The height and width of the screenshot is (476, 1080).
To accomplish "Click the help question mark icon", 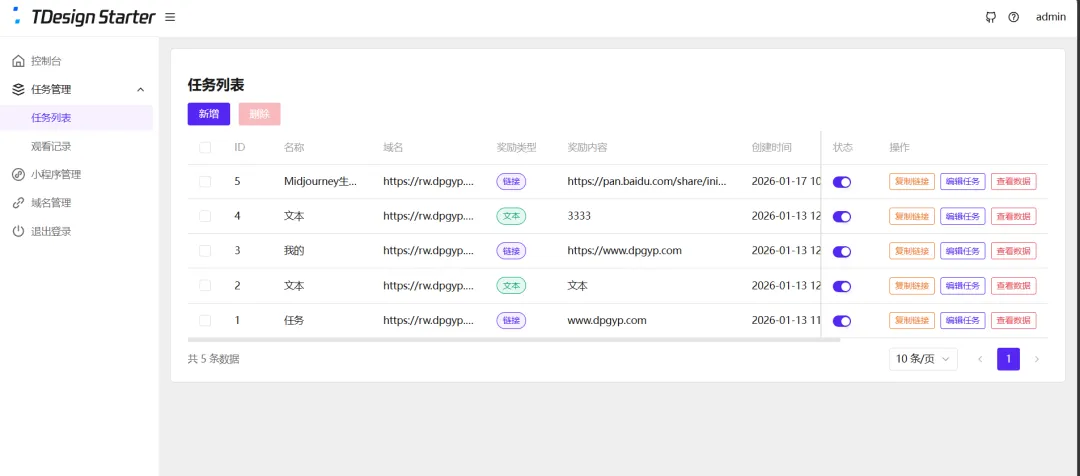I will point(1013,17).
